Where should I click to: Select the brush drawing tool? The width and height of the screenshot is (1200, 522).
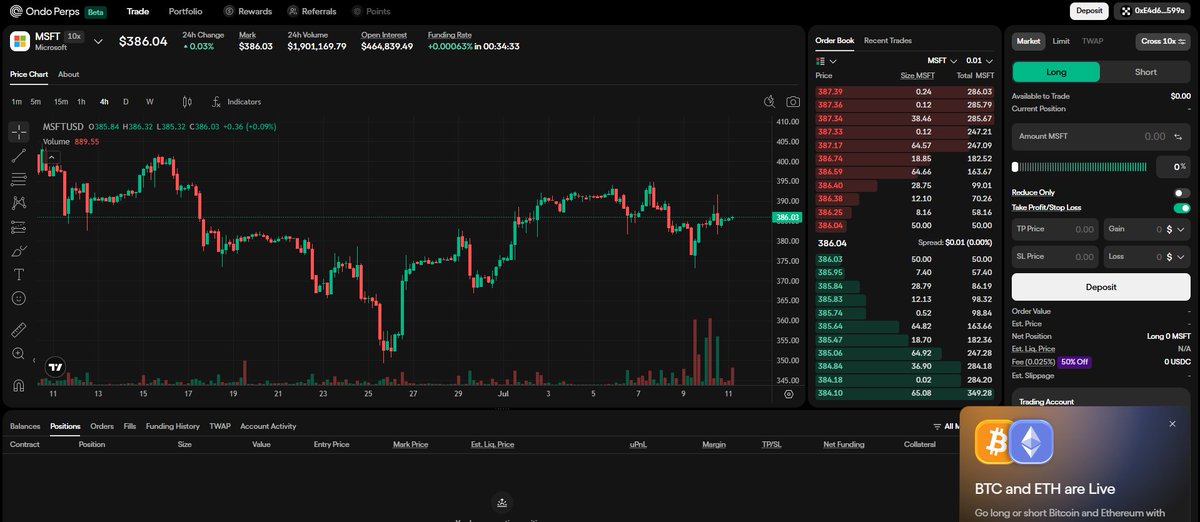click(19, 251)
